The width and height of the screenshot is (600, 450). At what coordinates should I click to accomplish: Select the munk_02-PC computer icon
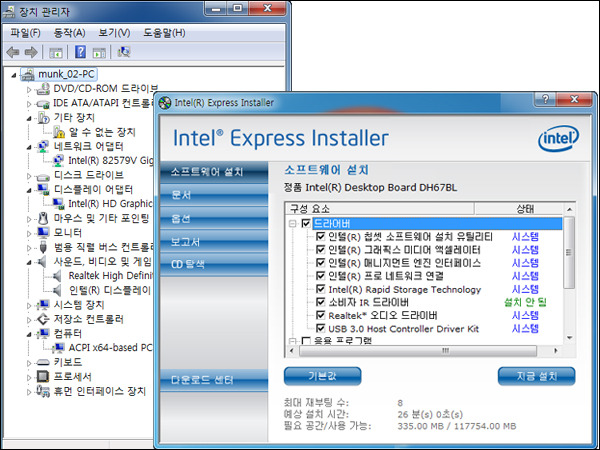[x=28, y=75]
